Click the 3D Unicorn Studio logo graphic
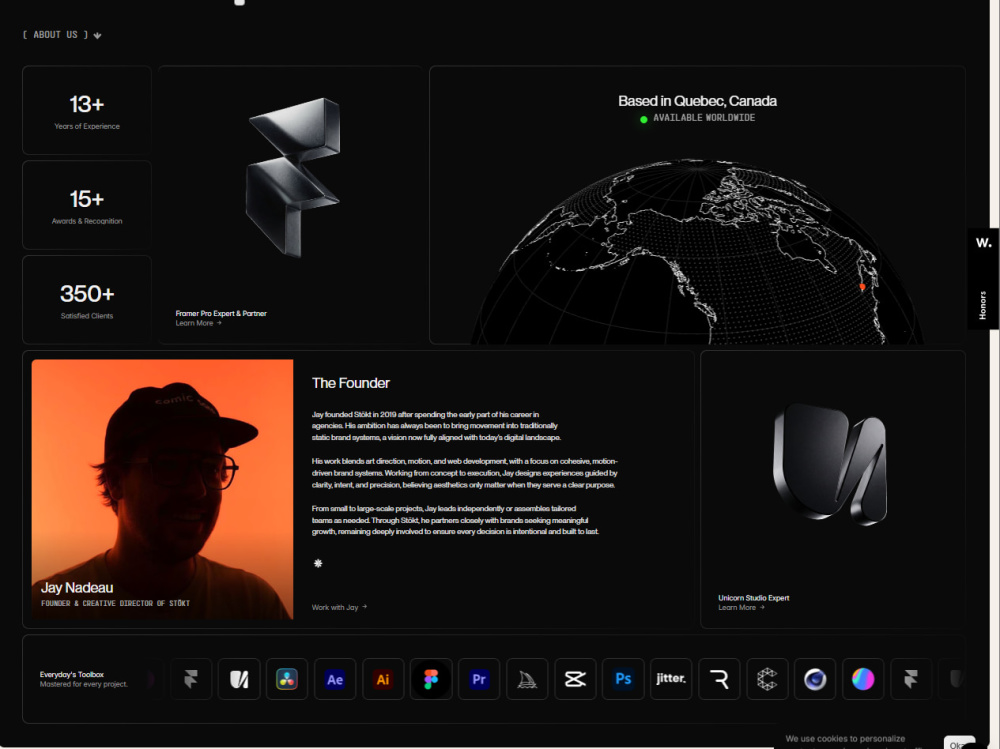The height and width of the screenshot is (749, 1000). click(x=830, y=464)
